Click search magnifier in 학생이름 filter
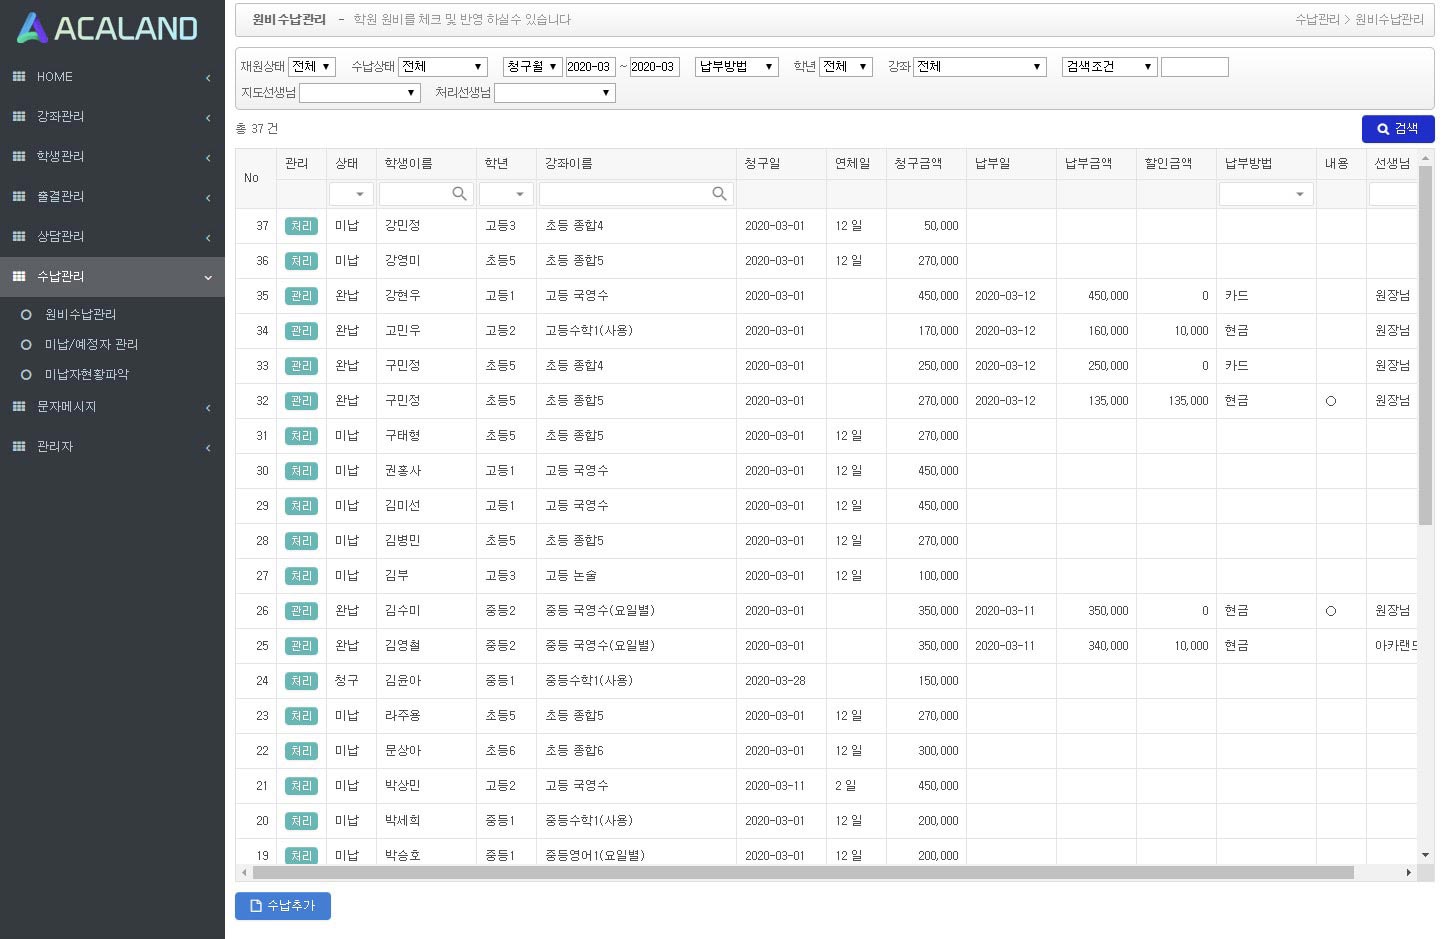This screenshot has width=1448, height=939. pyautogui.click(x=459, y=194)
